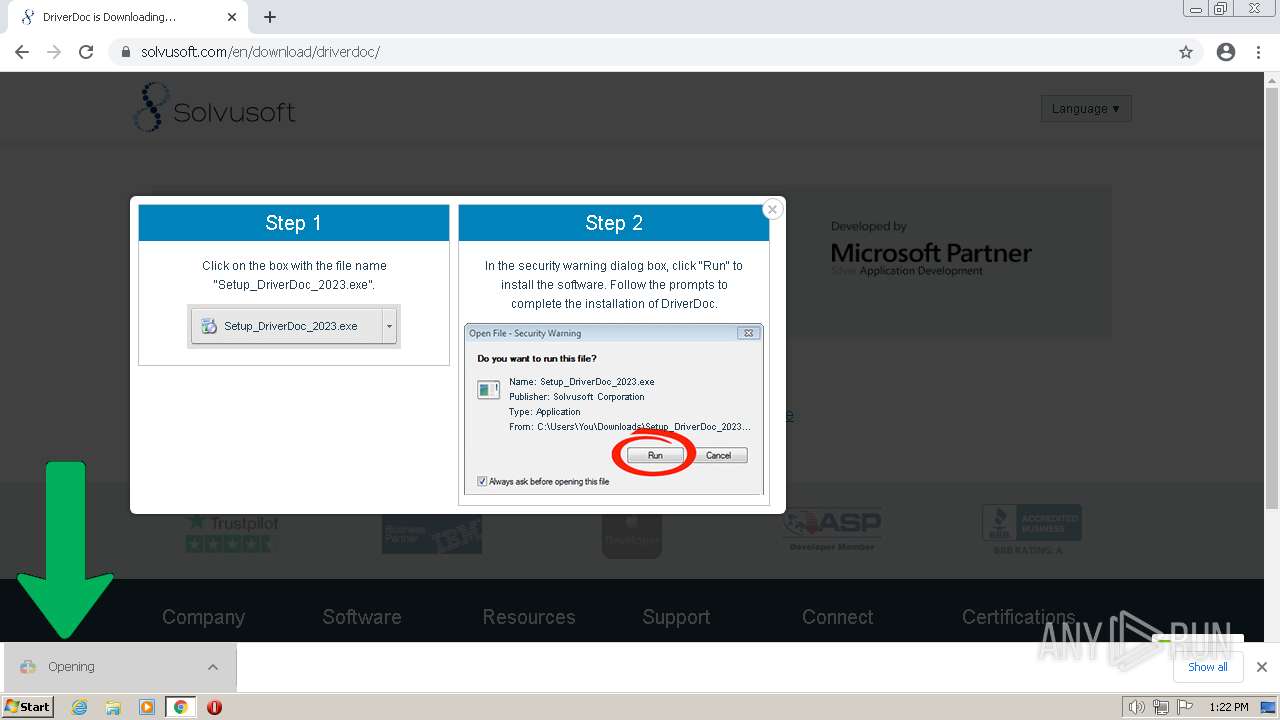Click the Trustpilot badge
Viewport: 1280px width, 720px height.
click(232, 532)
